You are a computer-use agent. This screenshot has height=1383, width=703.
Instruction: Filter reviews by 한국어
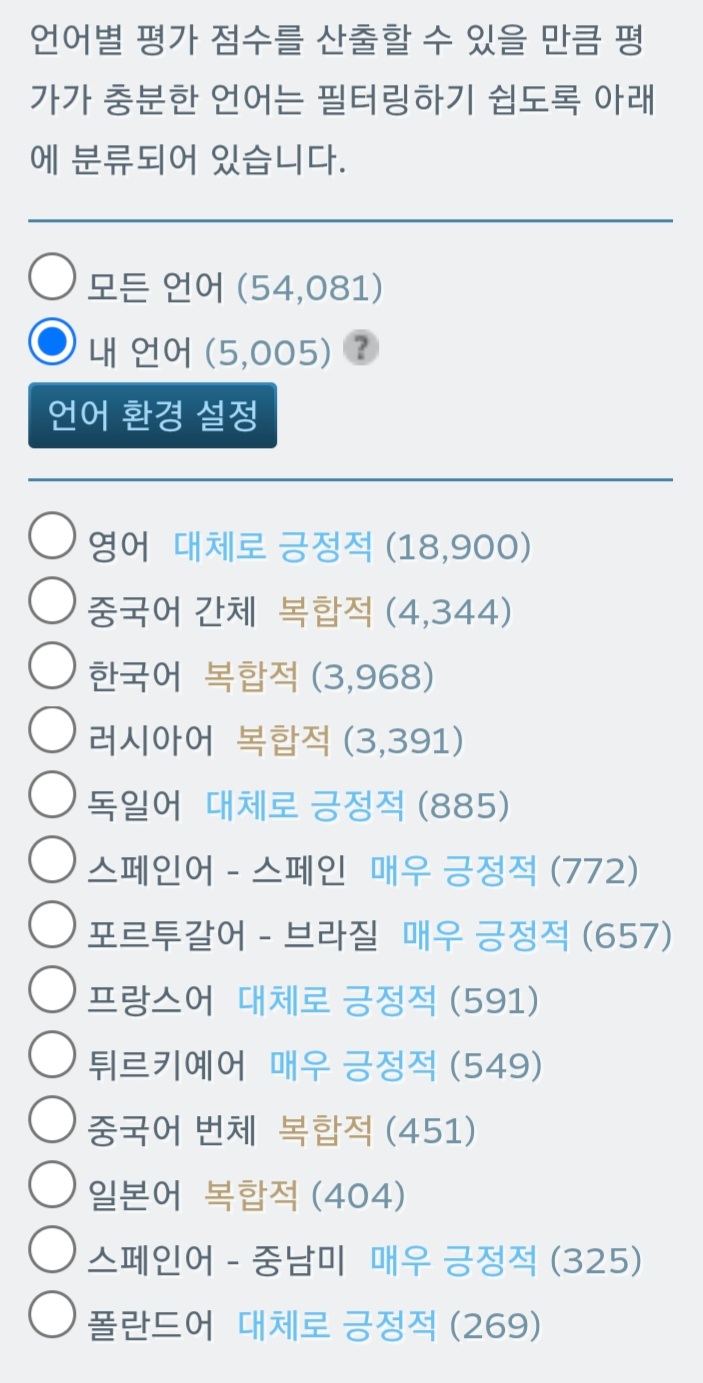tap(53, 667)
